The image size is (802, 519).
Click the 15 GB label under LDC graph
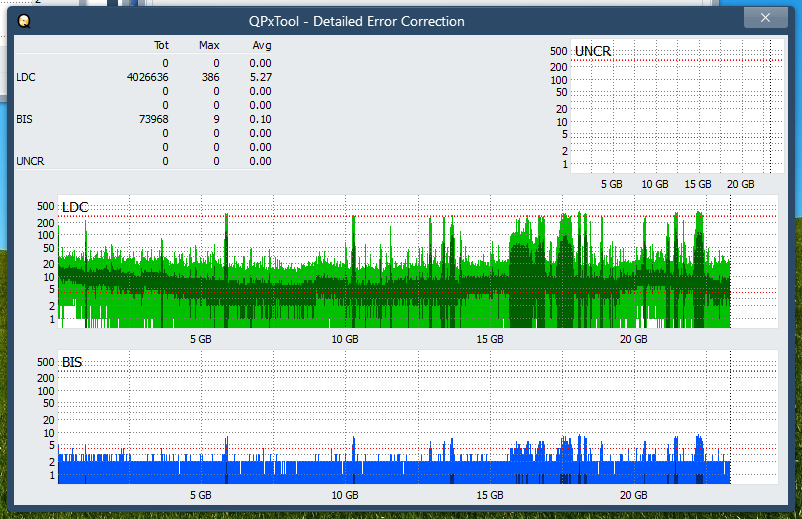(489, 340)
